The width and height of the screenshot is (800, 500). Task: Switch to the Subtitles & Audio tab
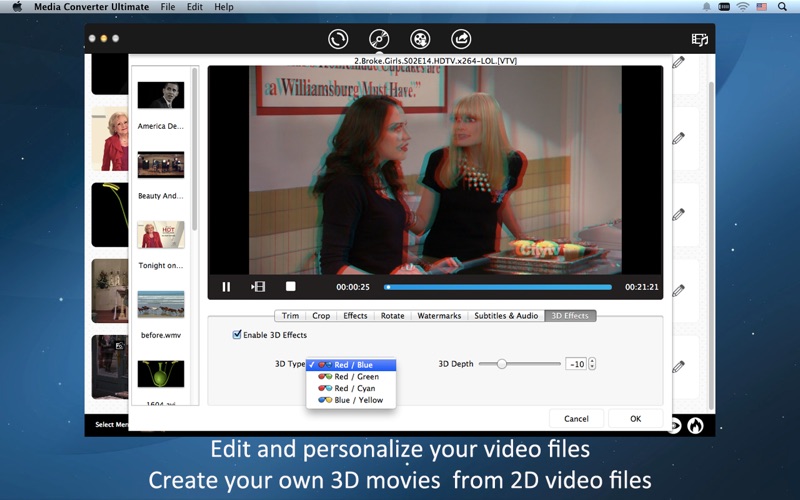click(506, 316)
